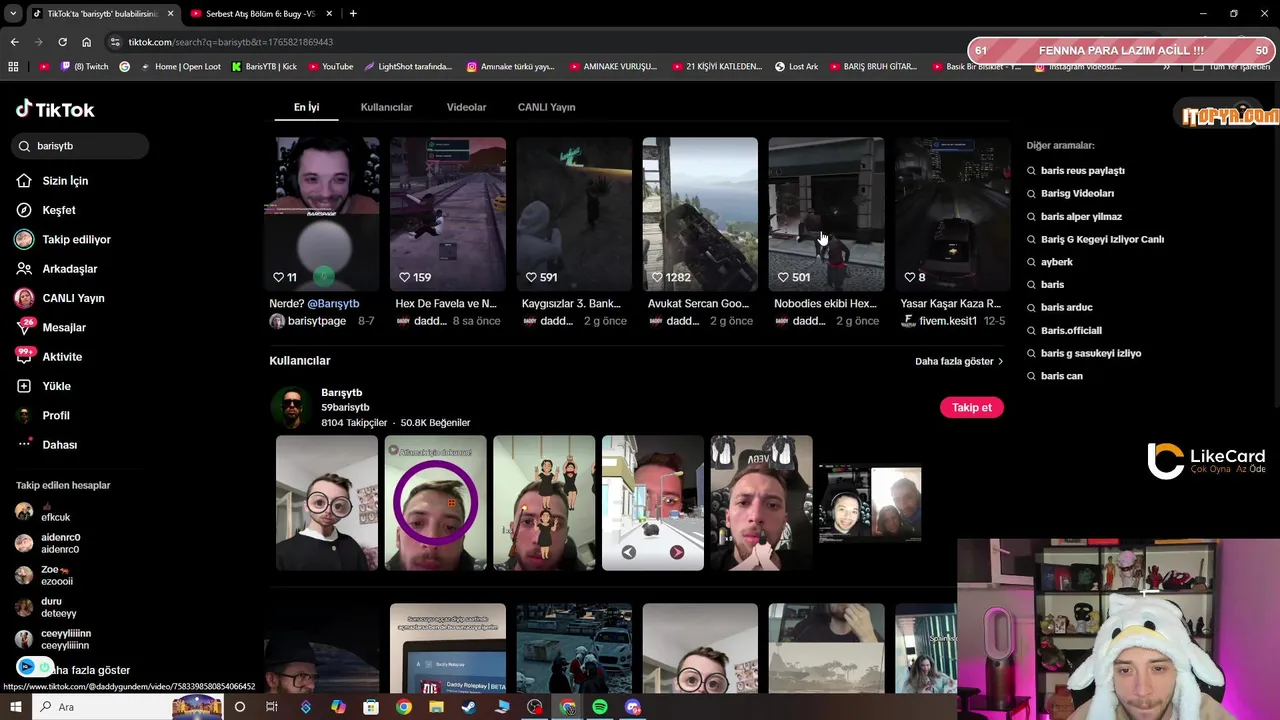The height and width of the screenshot is (720, 1280).
Task: Click heart count on Nerde? video
Action: click(x=285, y=277)
